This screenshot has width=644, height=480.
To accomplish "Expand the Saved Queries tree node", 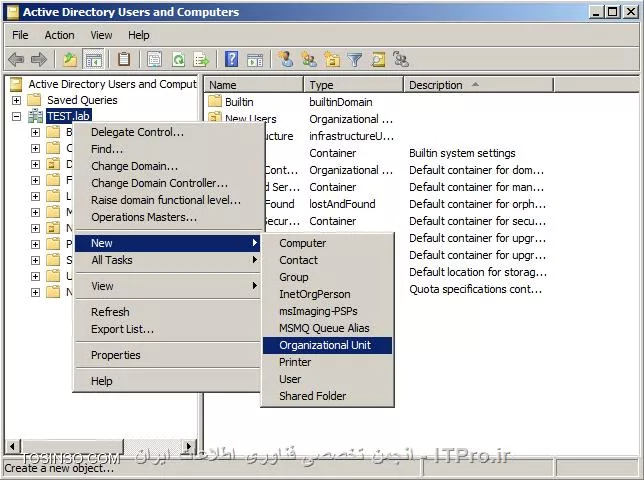I will pos(16,100).
